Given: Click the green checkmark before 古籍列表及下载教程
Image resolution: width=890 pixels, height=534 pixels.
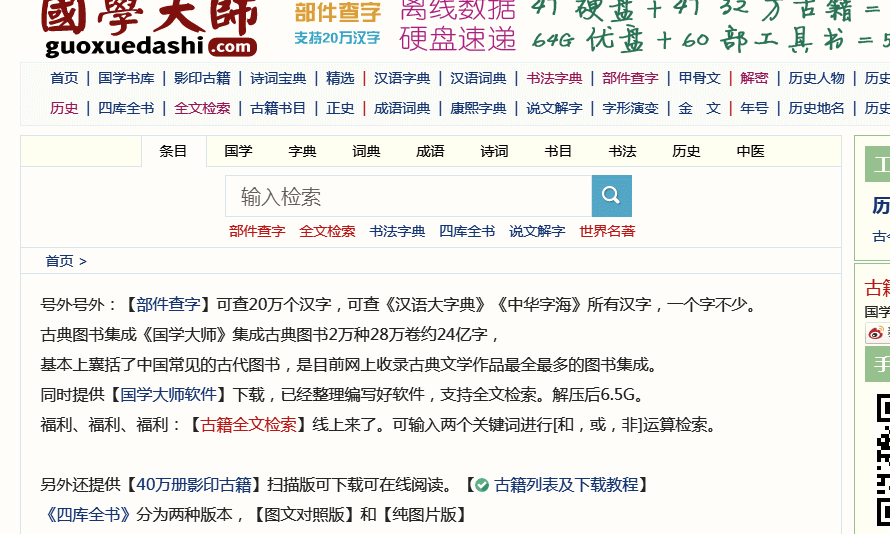Looking at the screenshot, I should pyautogui.click(x=482, y=485).
